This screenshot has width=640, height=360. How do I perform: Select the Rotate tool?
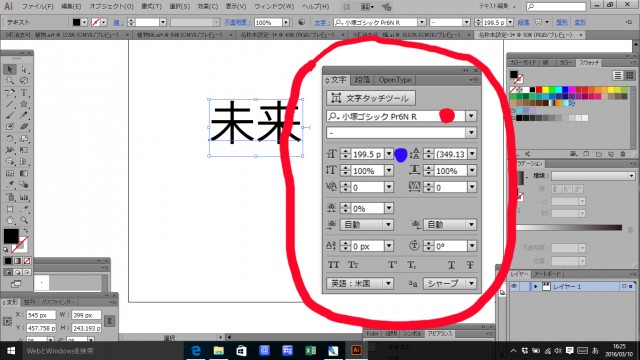tap(10, 139)
